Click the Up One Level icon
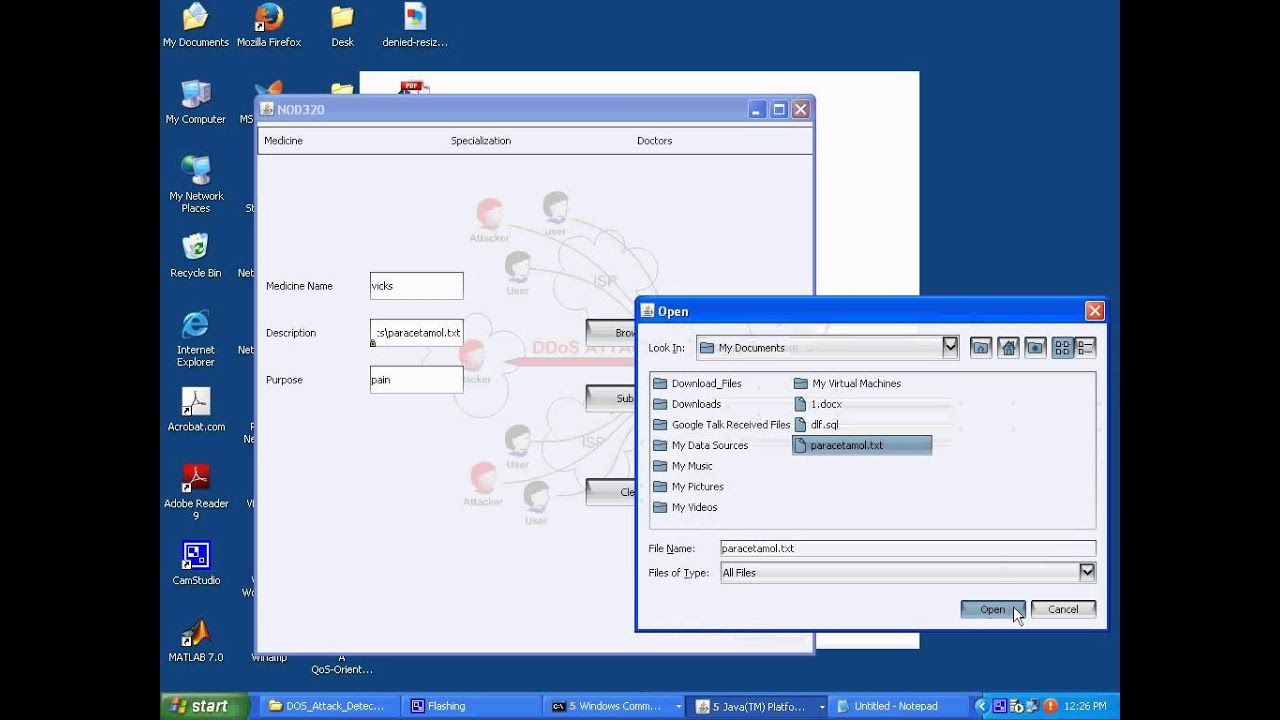Screen dimensions: 1280x720 pyautogui.click(x=981, y=348)
